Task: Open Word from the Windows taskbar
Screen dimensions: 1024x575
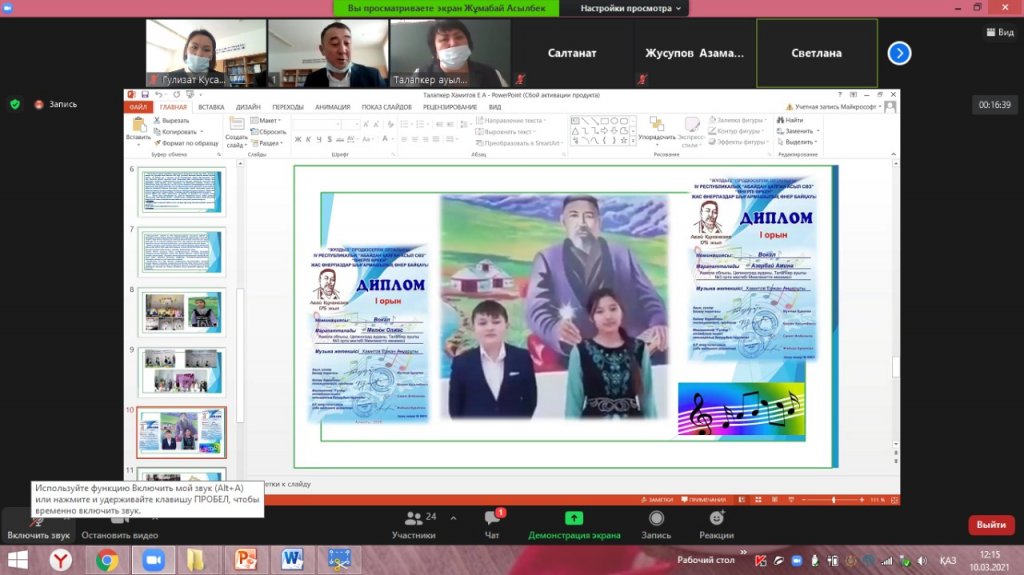Action: coord(293,560)
